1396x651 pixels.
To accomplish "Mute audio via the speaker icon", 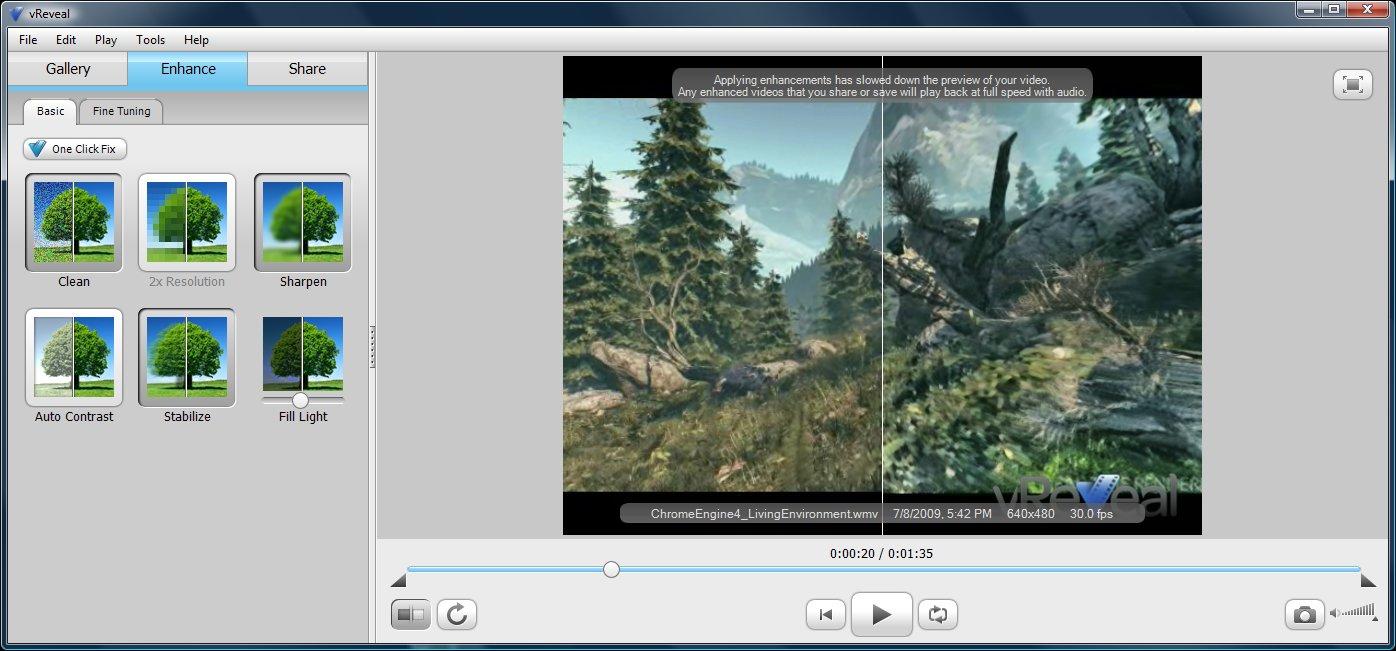I will click(x=1335, y=613).
